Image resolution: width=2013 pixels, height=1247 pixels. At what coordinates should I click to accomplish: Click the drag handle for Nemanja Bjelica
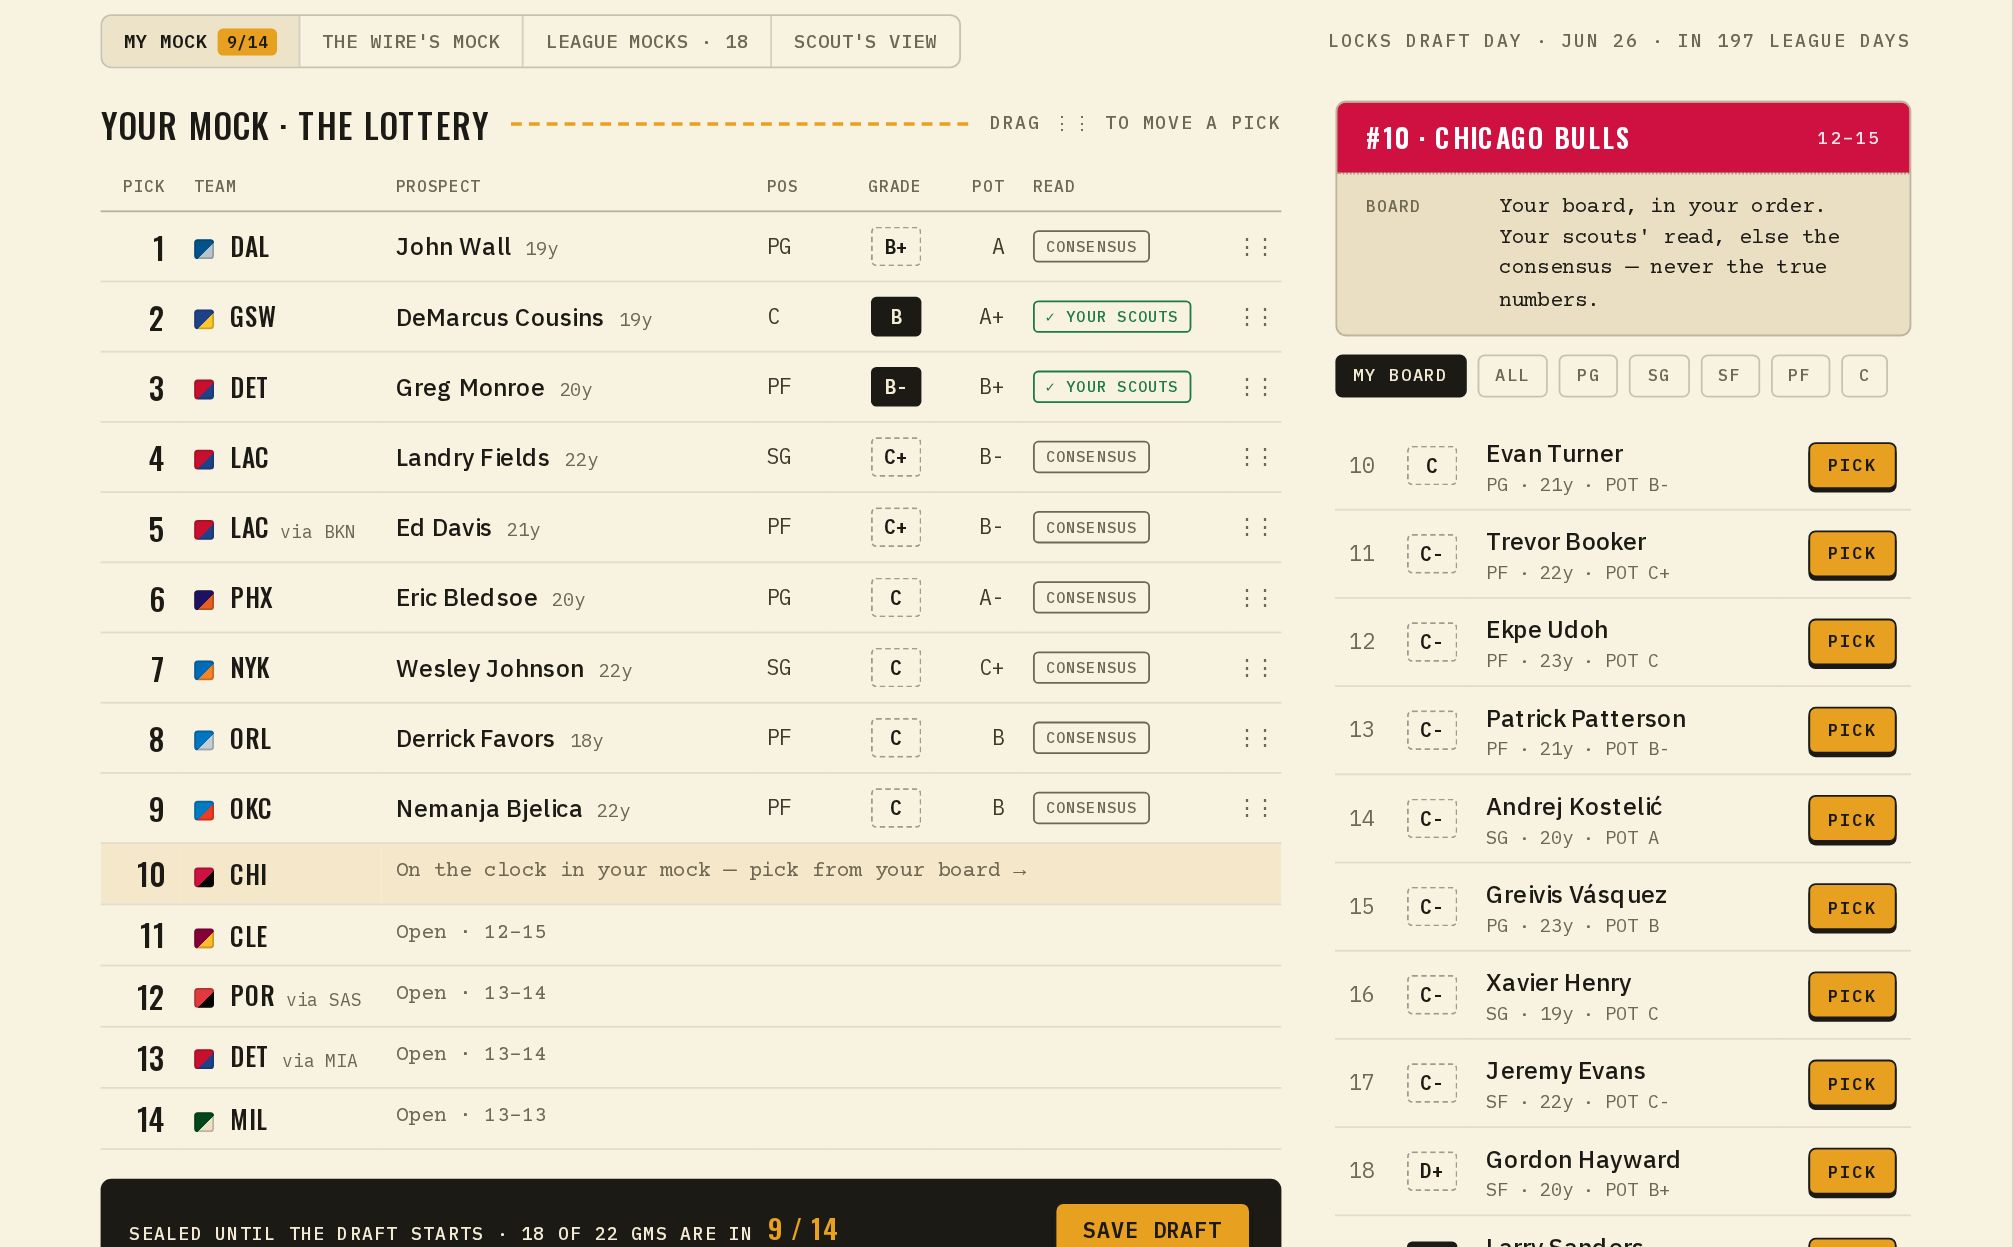click(x=1256, y=808)
